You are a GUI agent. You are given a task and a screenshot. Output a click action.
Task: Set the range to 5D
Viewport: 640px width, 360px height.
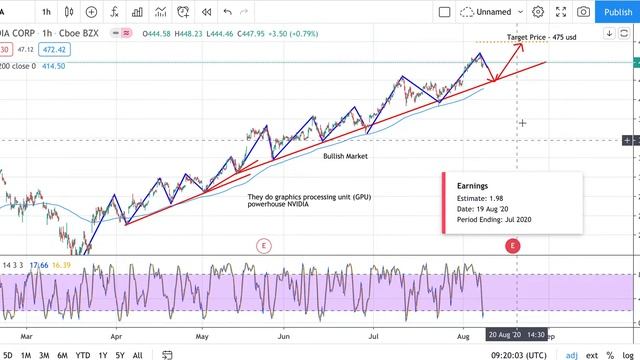tap(7, 356)
